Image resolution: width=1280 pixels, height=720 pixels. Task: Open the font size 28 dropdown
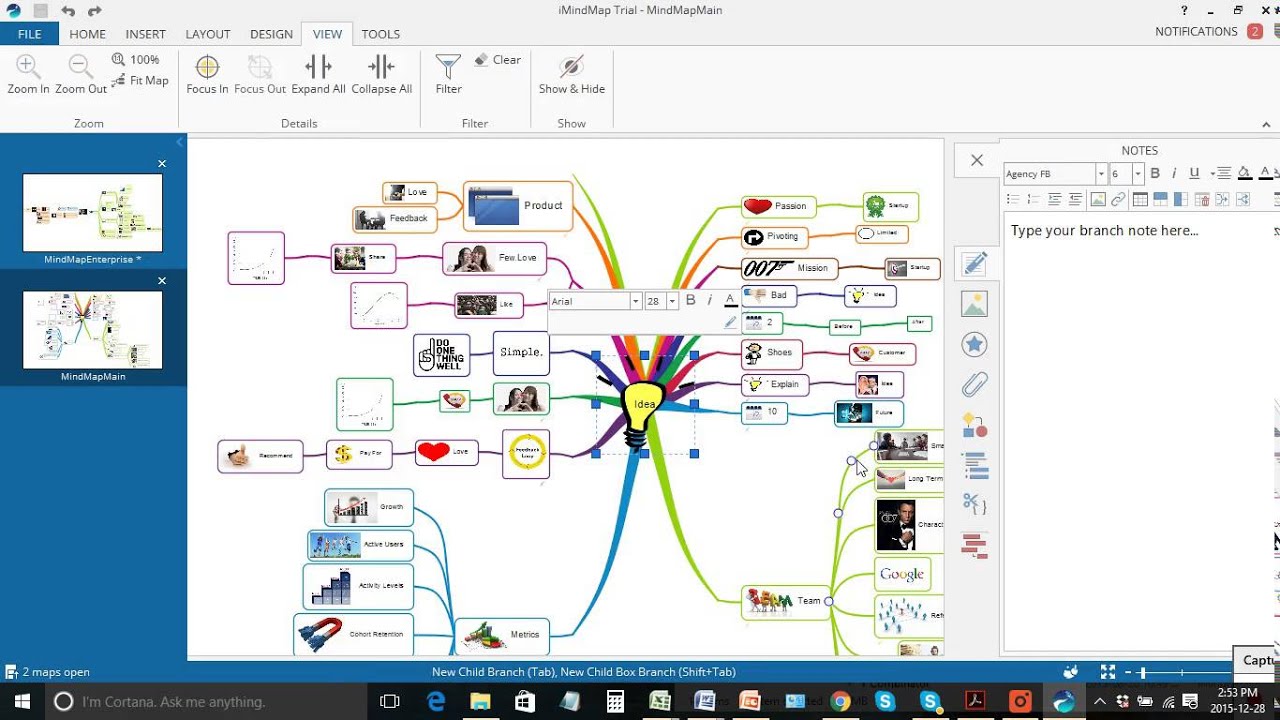pos(672,301)
